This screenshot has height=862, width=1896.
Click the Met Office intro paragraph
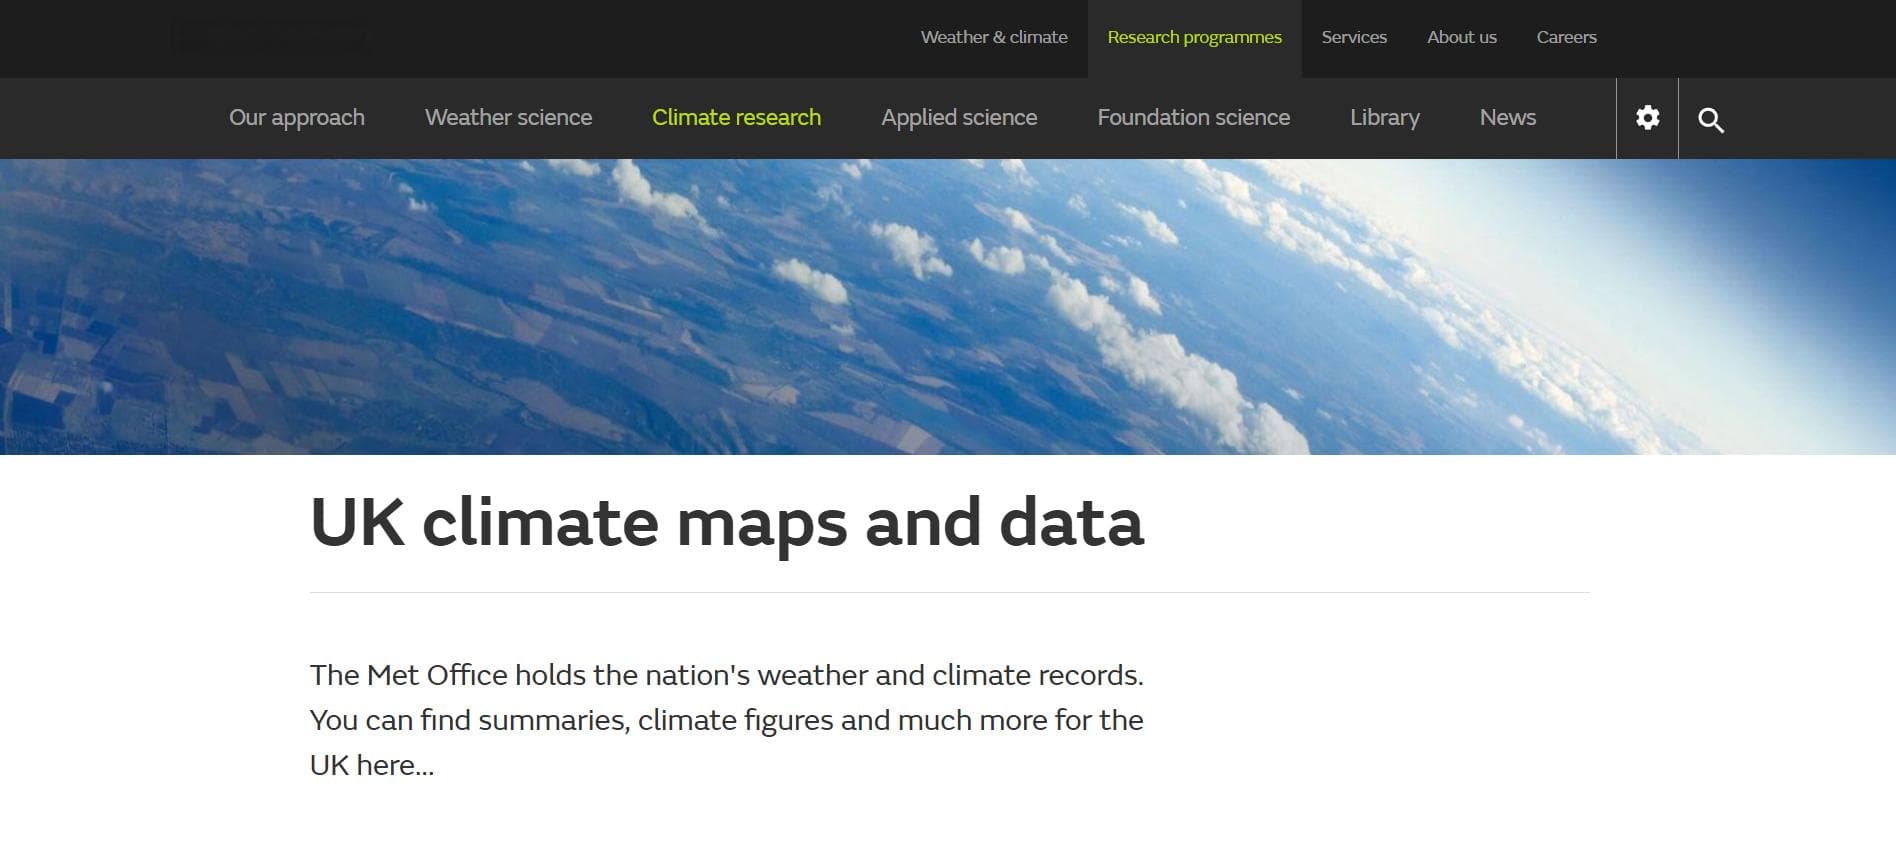click(x=727, y=720)
